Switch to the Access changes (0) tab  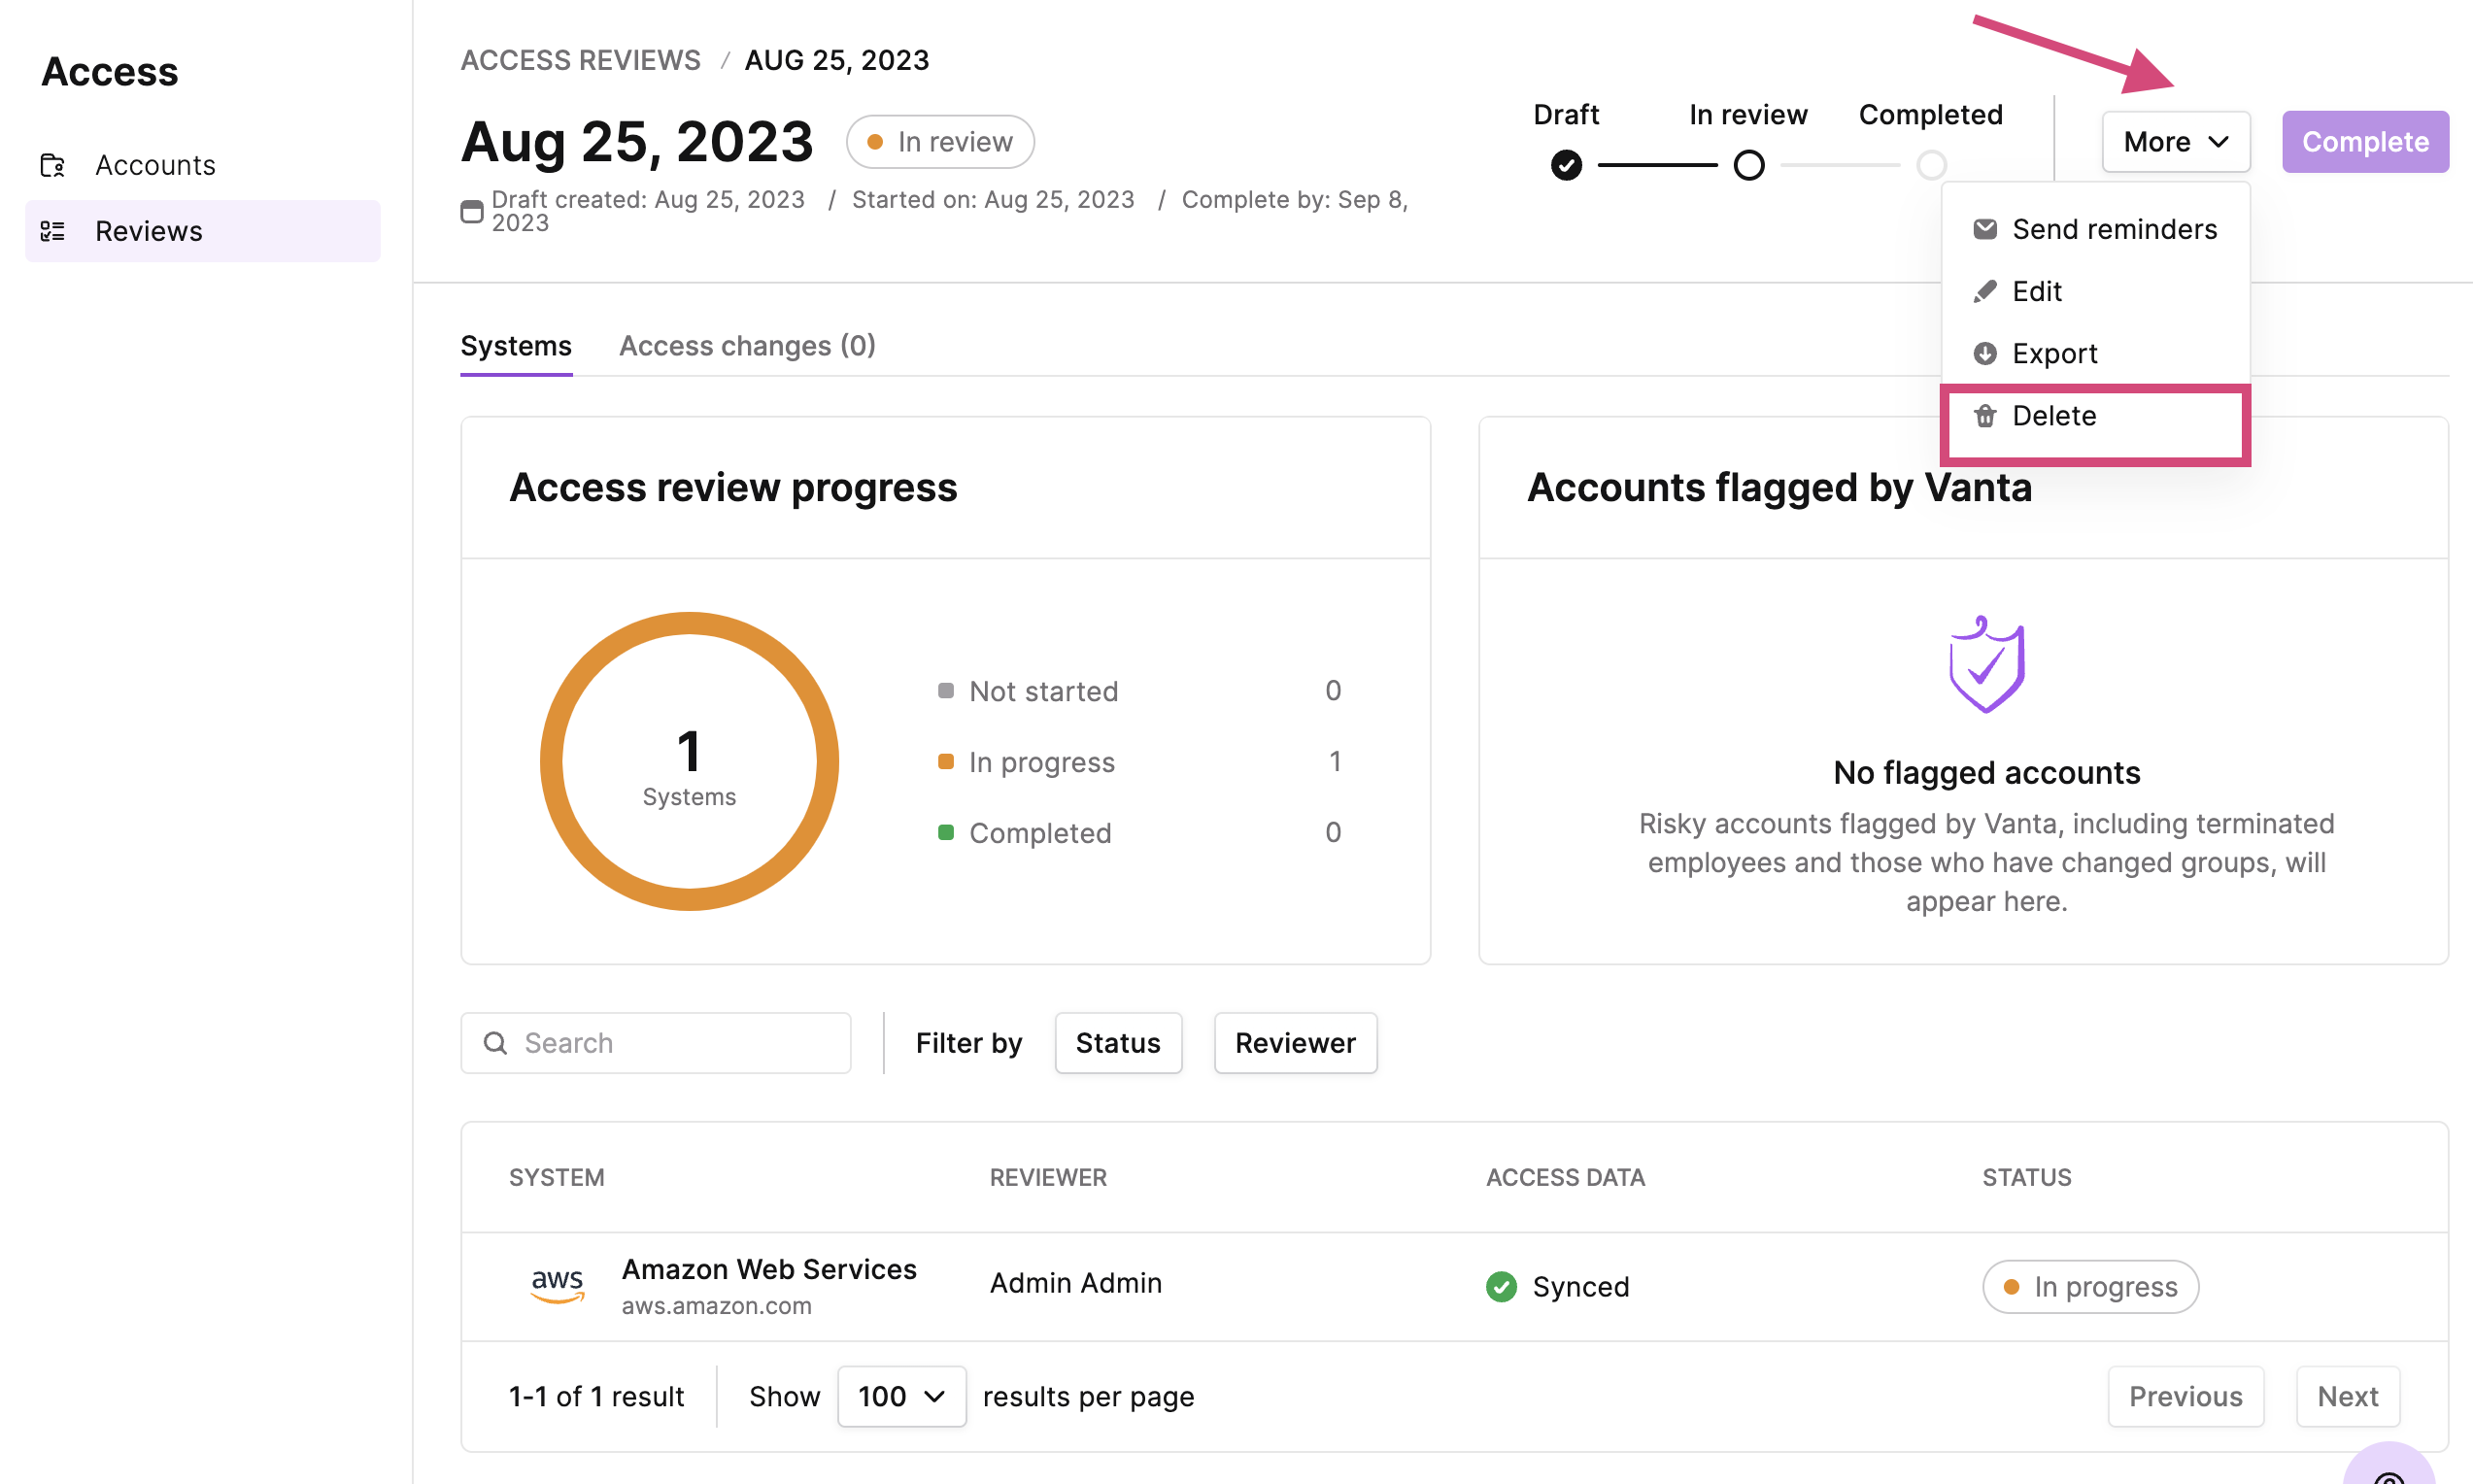747,346
